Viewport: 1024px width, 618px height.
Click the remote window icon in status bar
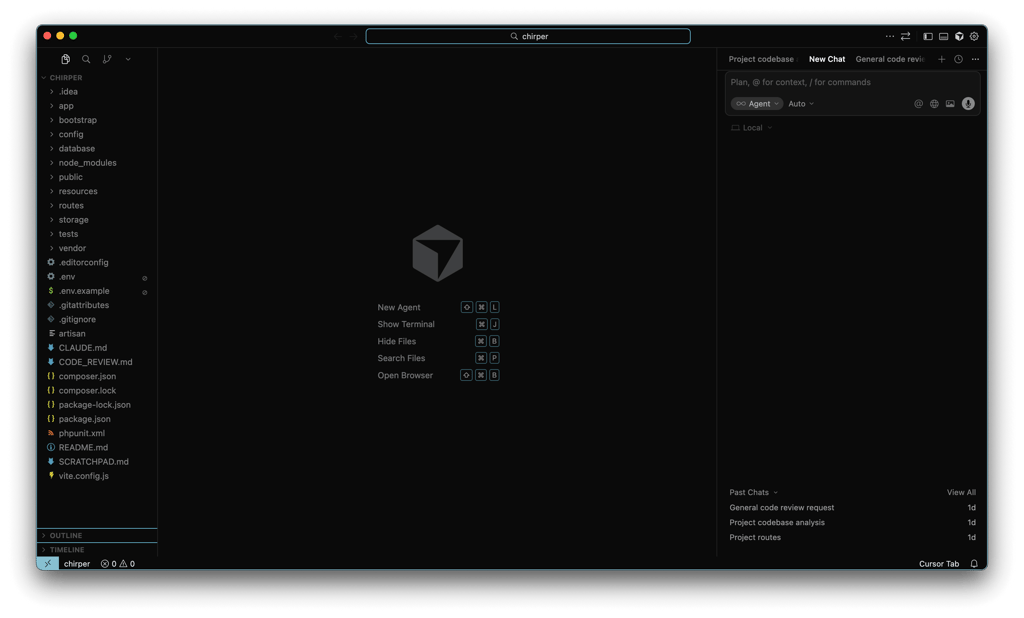[x=48, y=563]
